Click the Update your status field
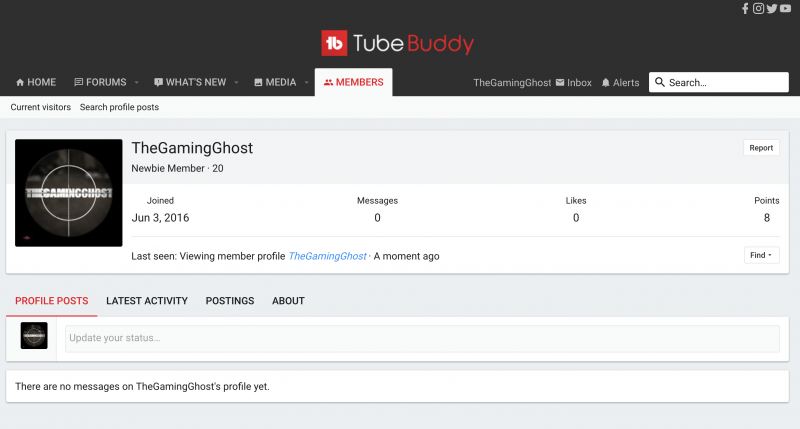The height and width of the screenshot is (429, 800). [421, 338]
